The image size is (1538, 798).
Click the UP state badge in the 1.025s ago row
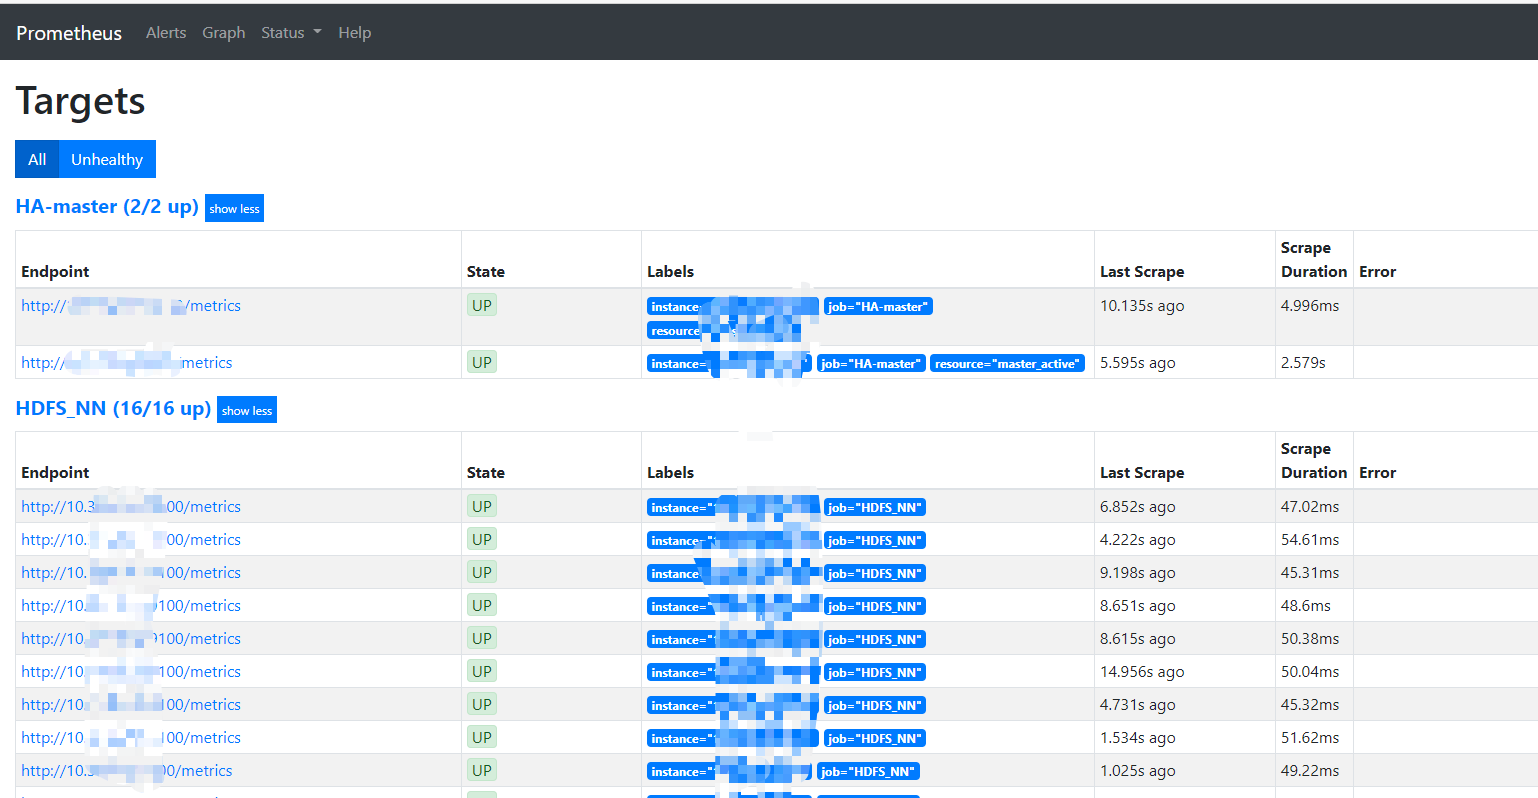click(x=482, y=771)
